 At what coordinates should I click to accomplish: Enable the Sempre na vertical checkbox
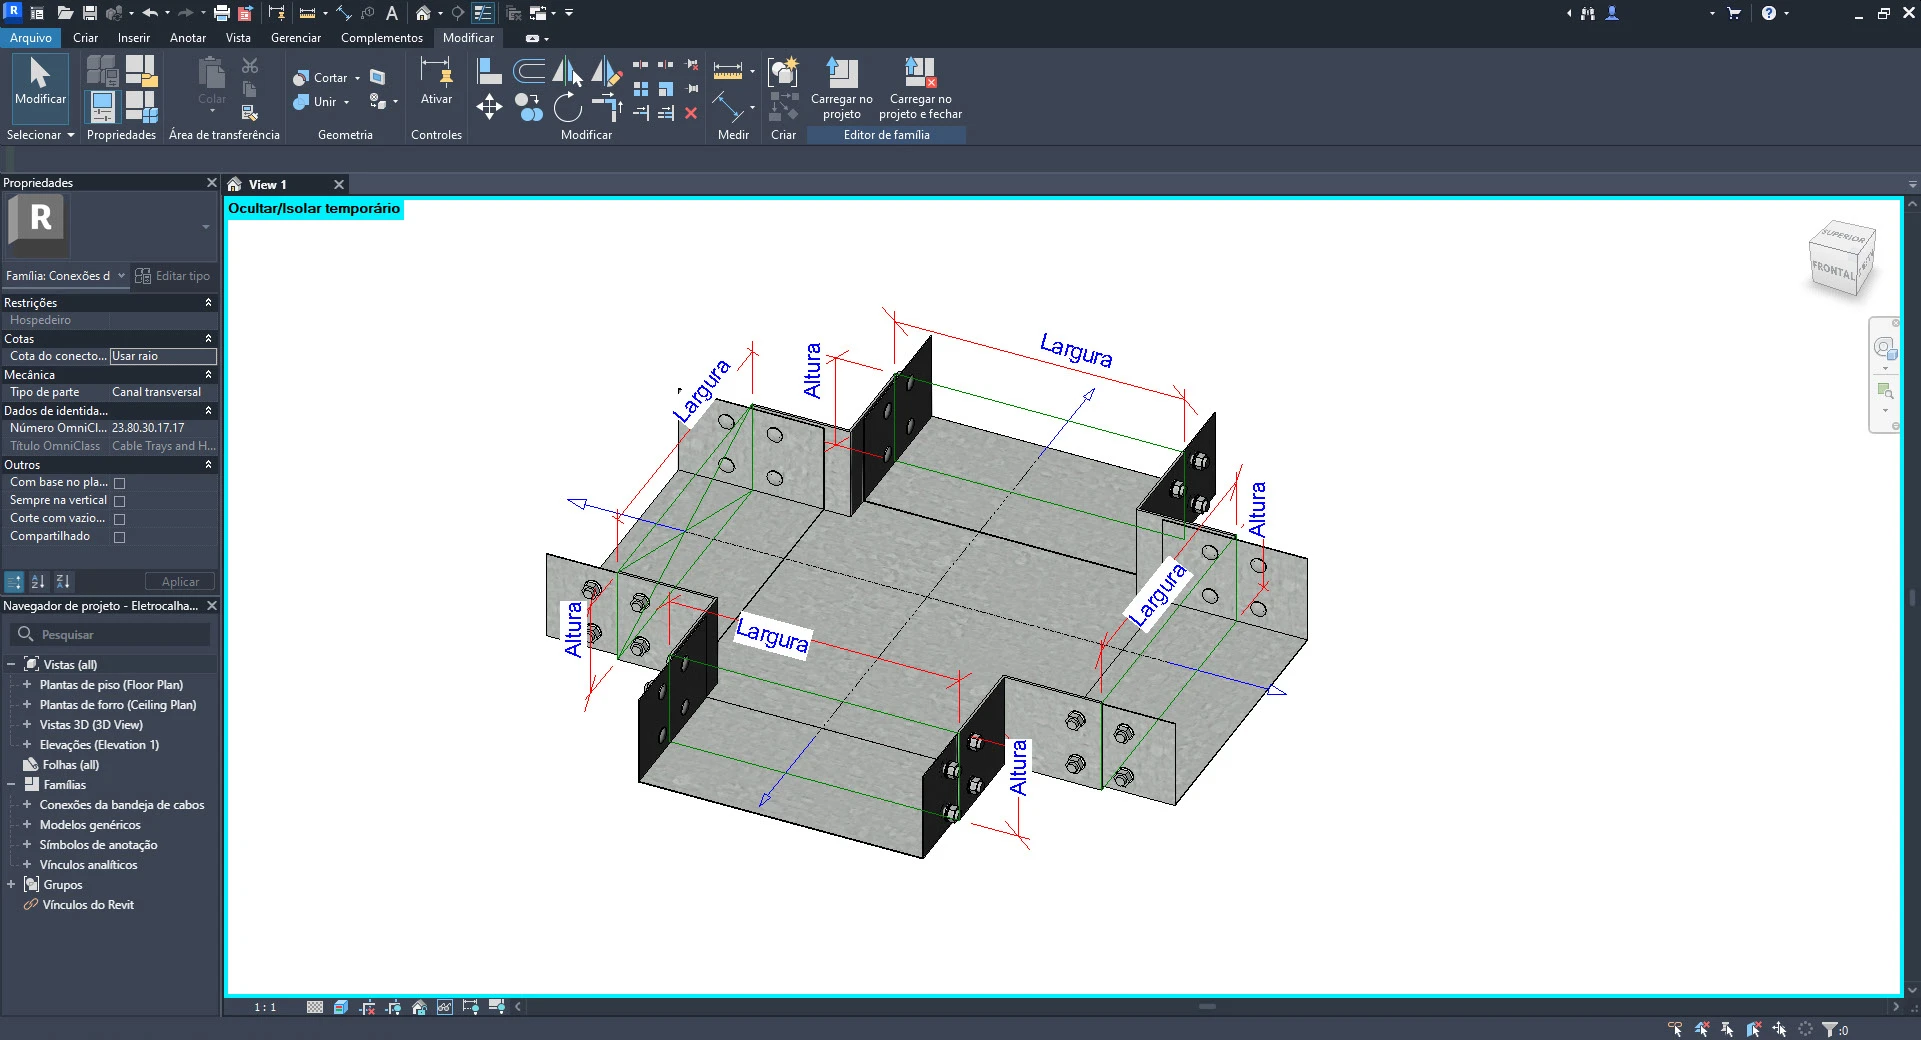pos(120,501)
